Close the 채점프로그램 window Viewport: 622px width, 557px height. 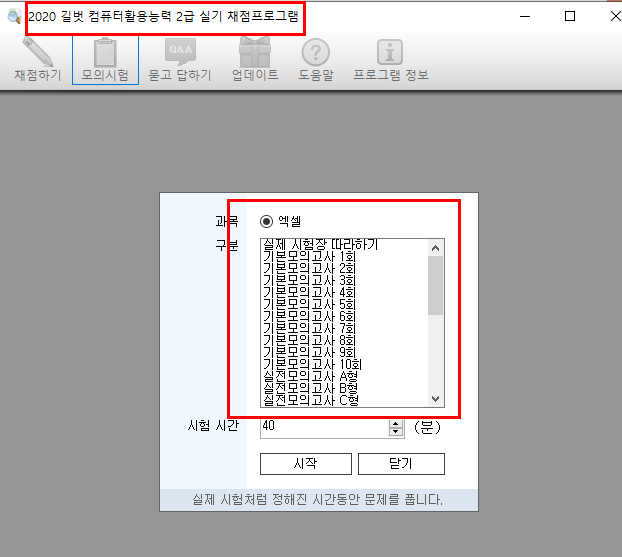(615, 16)
